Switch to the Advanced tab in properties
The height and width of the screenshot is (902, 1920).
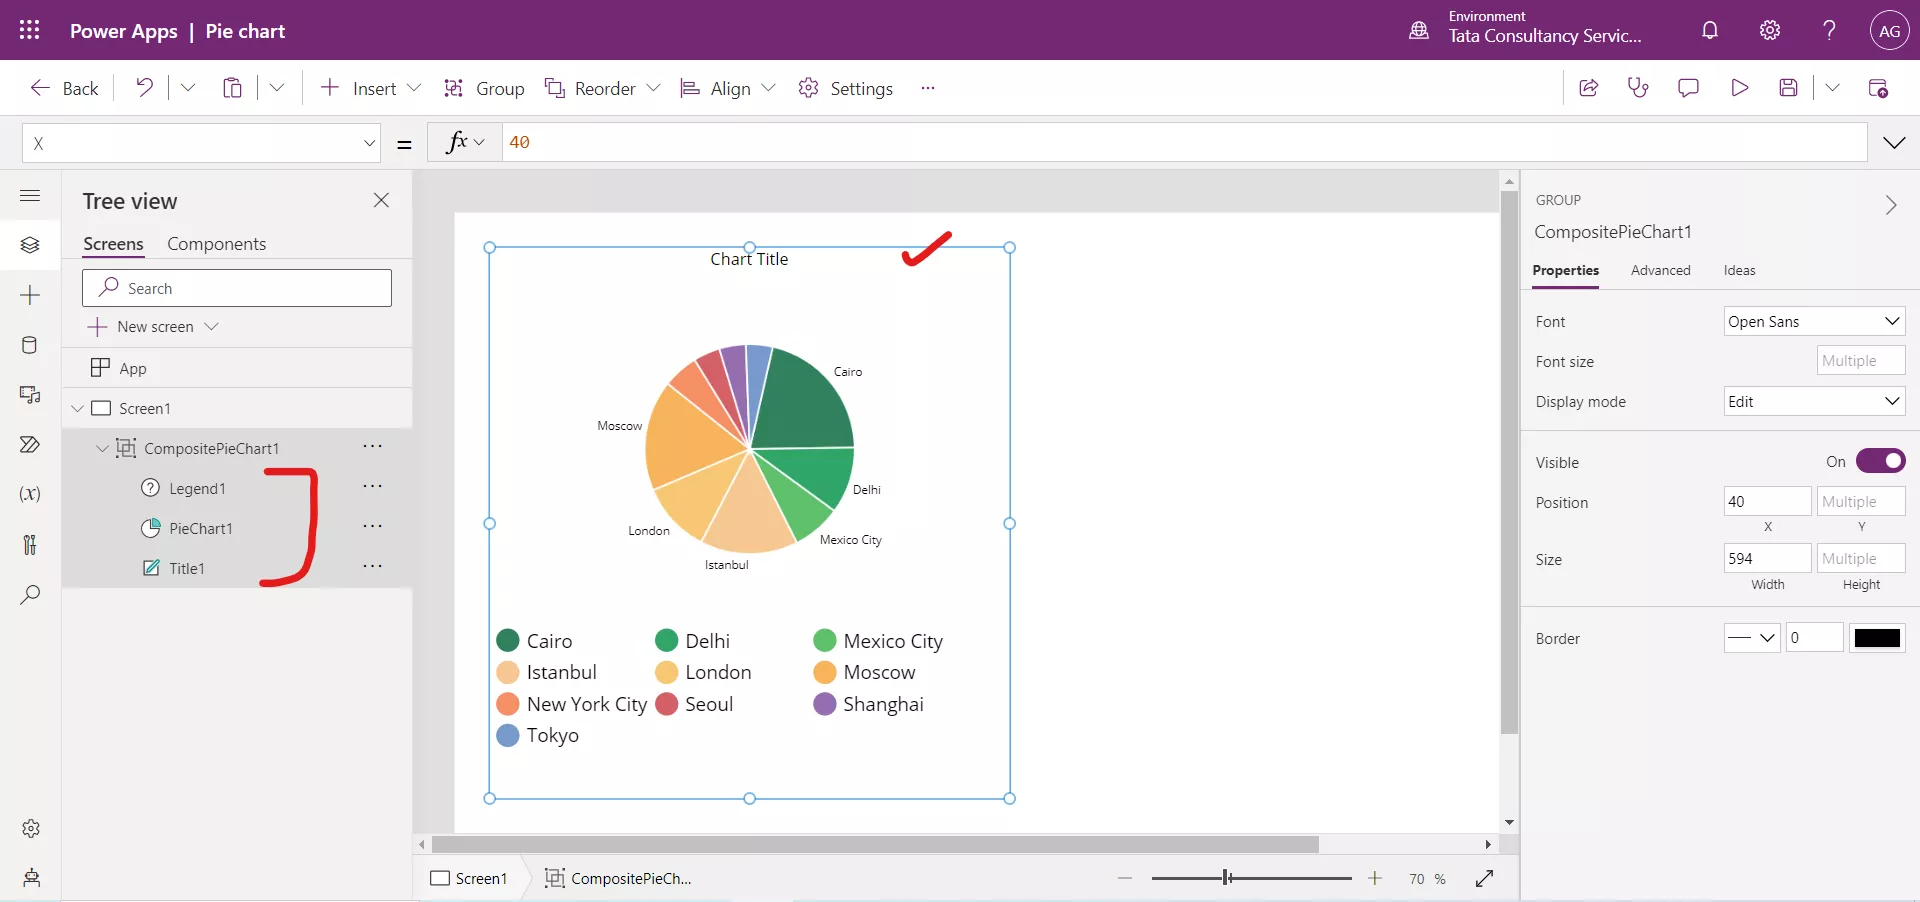(x=1660, y=270)
